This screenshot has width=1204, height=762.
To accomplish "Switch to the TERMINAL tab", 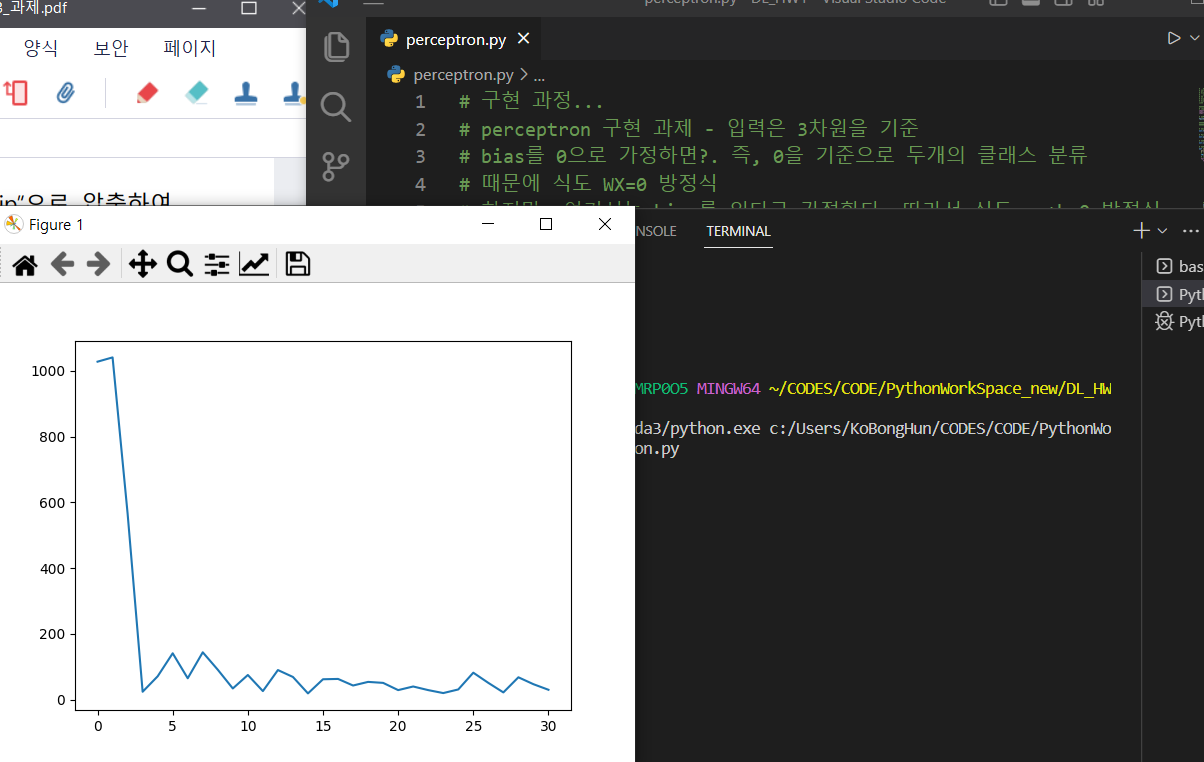I will (738, 231).
